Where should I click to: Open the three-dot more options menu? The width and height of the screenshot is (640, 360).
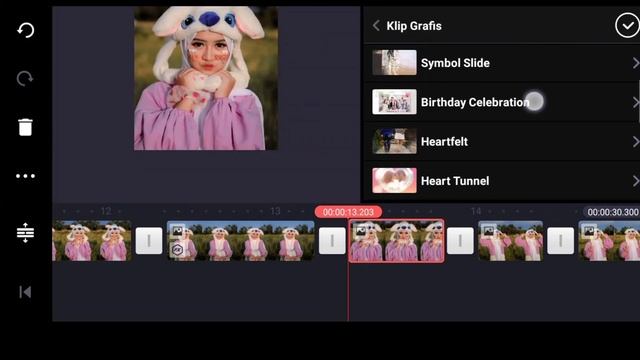25,176
